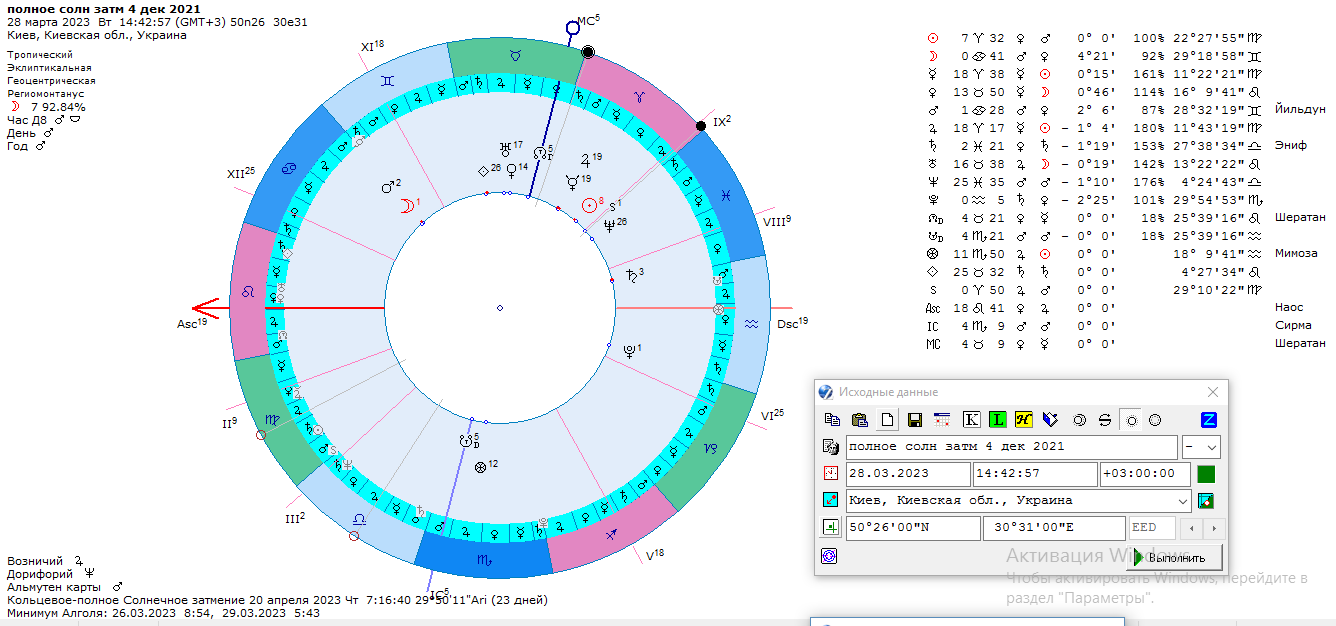This screenshot has height=626, width=1336.
Task: Click the green crosshair coordinates icon
Action: coord(830,527)
